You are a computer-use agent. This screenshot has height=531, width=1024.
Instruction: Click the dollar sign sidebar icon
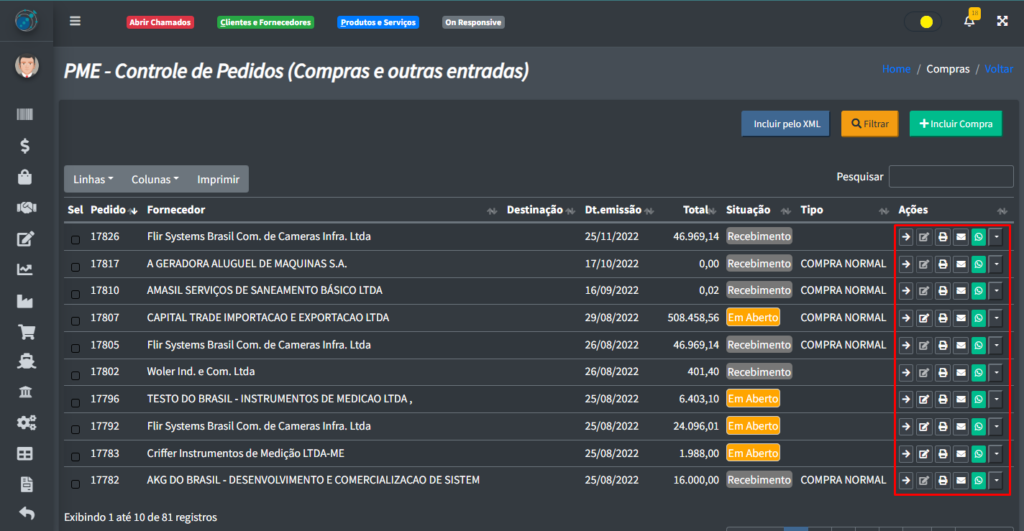point(26,146)
